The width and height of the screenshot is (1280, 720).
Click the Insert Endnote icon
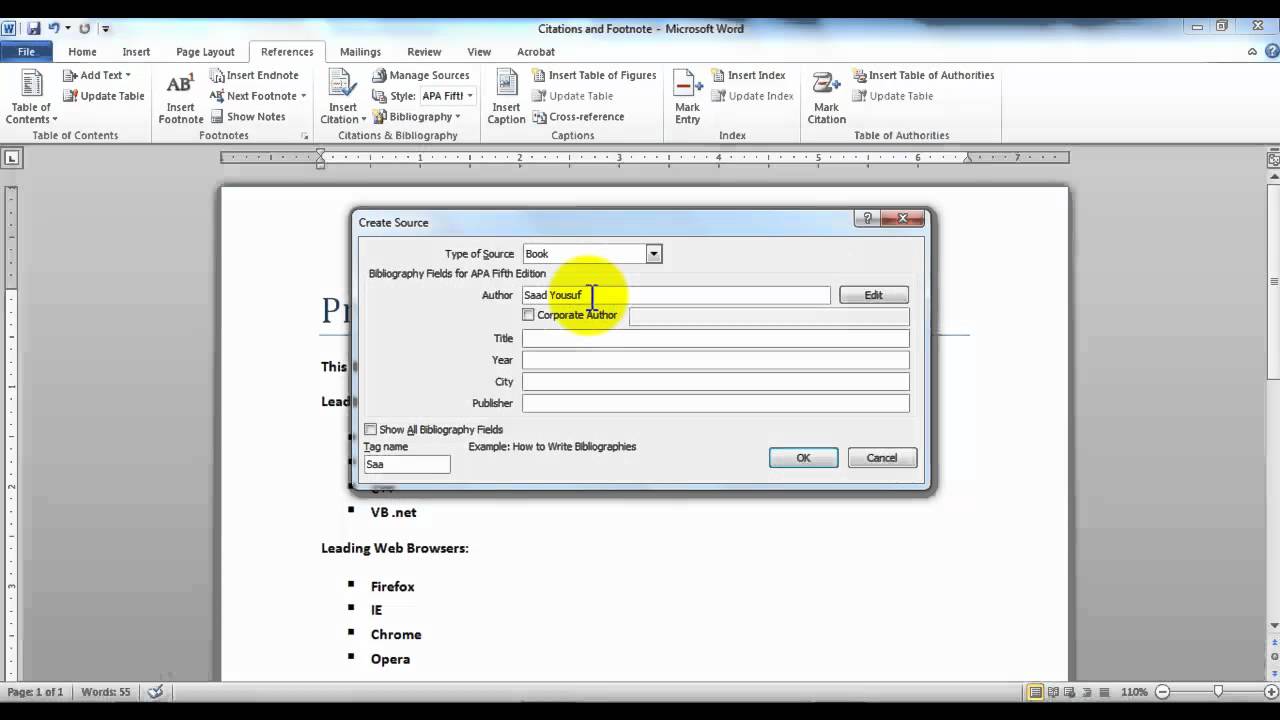click(217, 75)
